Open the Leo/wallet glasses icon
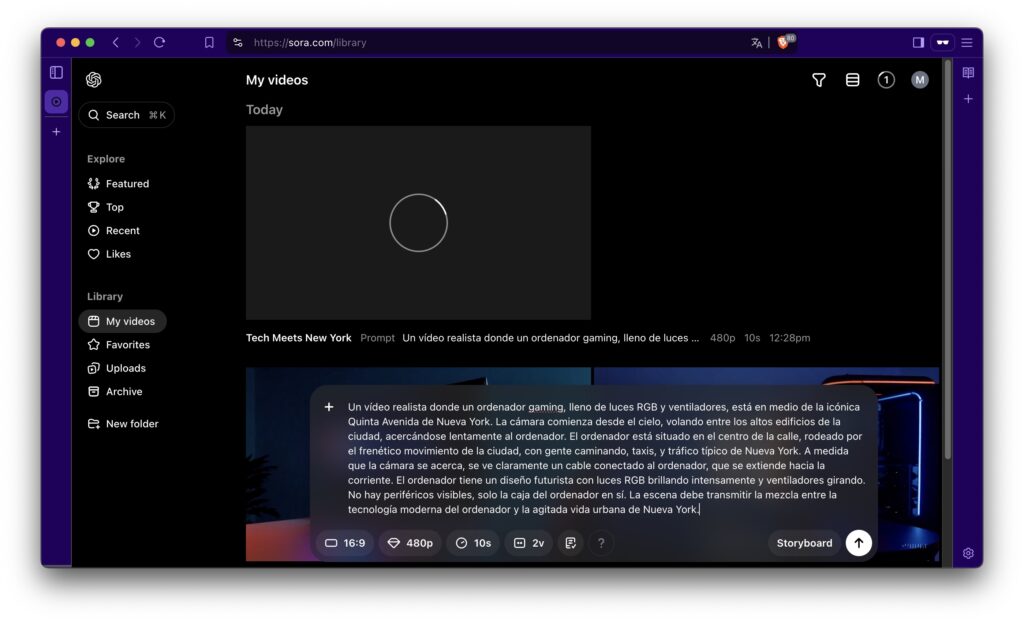Image resolution: width=1024 pixels, height=622 pixels. coord(942,42)
